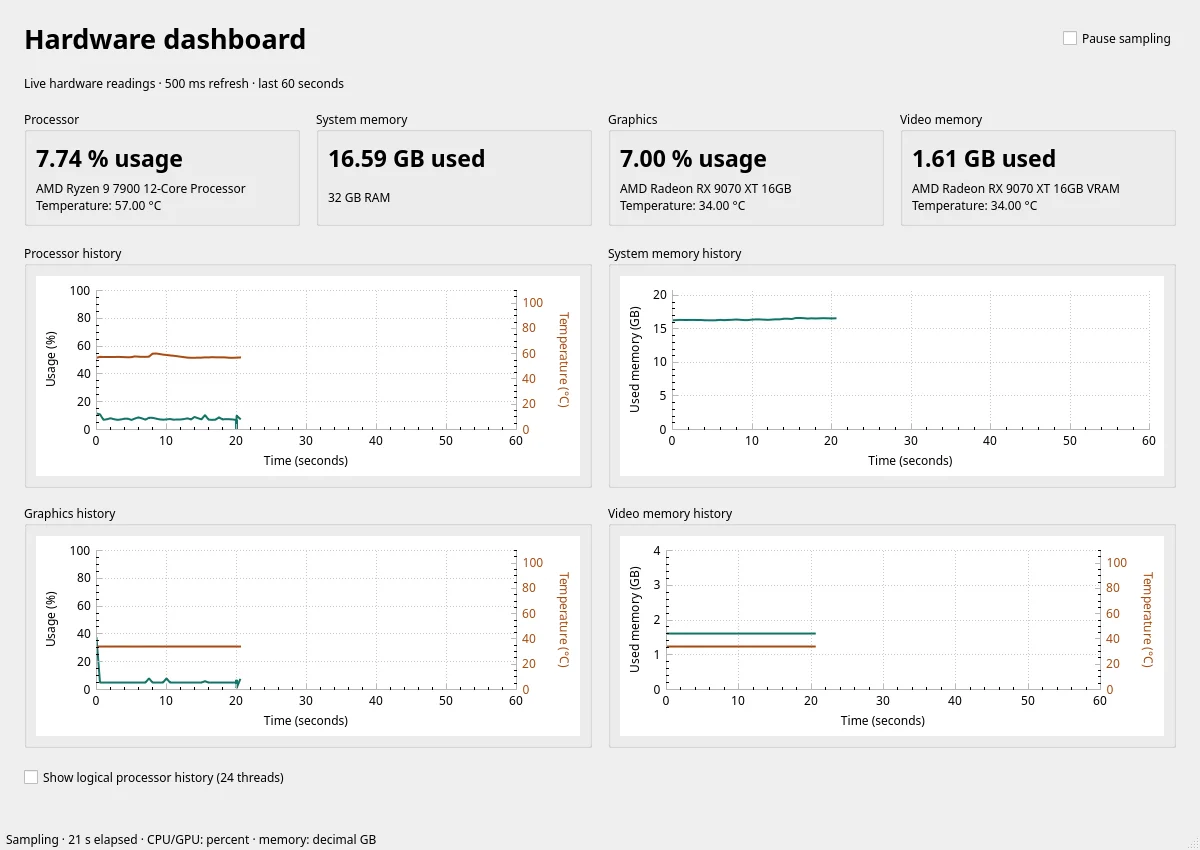Screen dimensions: 1200x850
Task: Click the "Processor history" section heading
Action: (73, 254)
